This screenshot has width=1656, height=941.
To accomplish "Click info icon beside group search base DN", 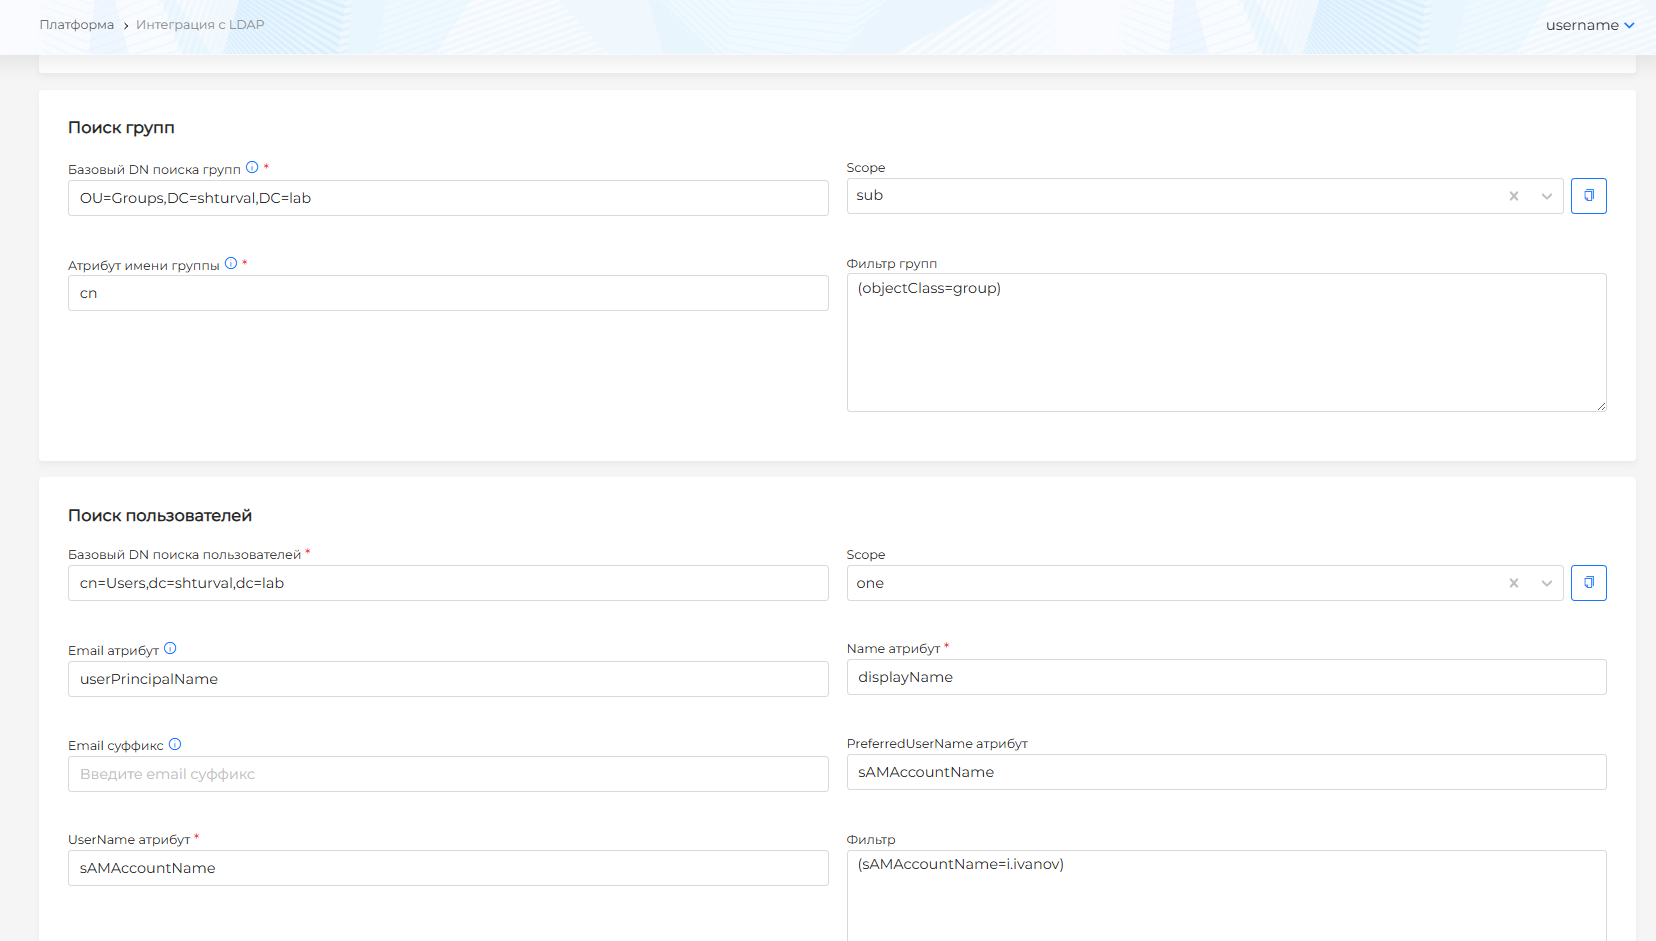I will pyautogui.click(x=252, y=168).
